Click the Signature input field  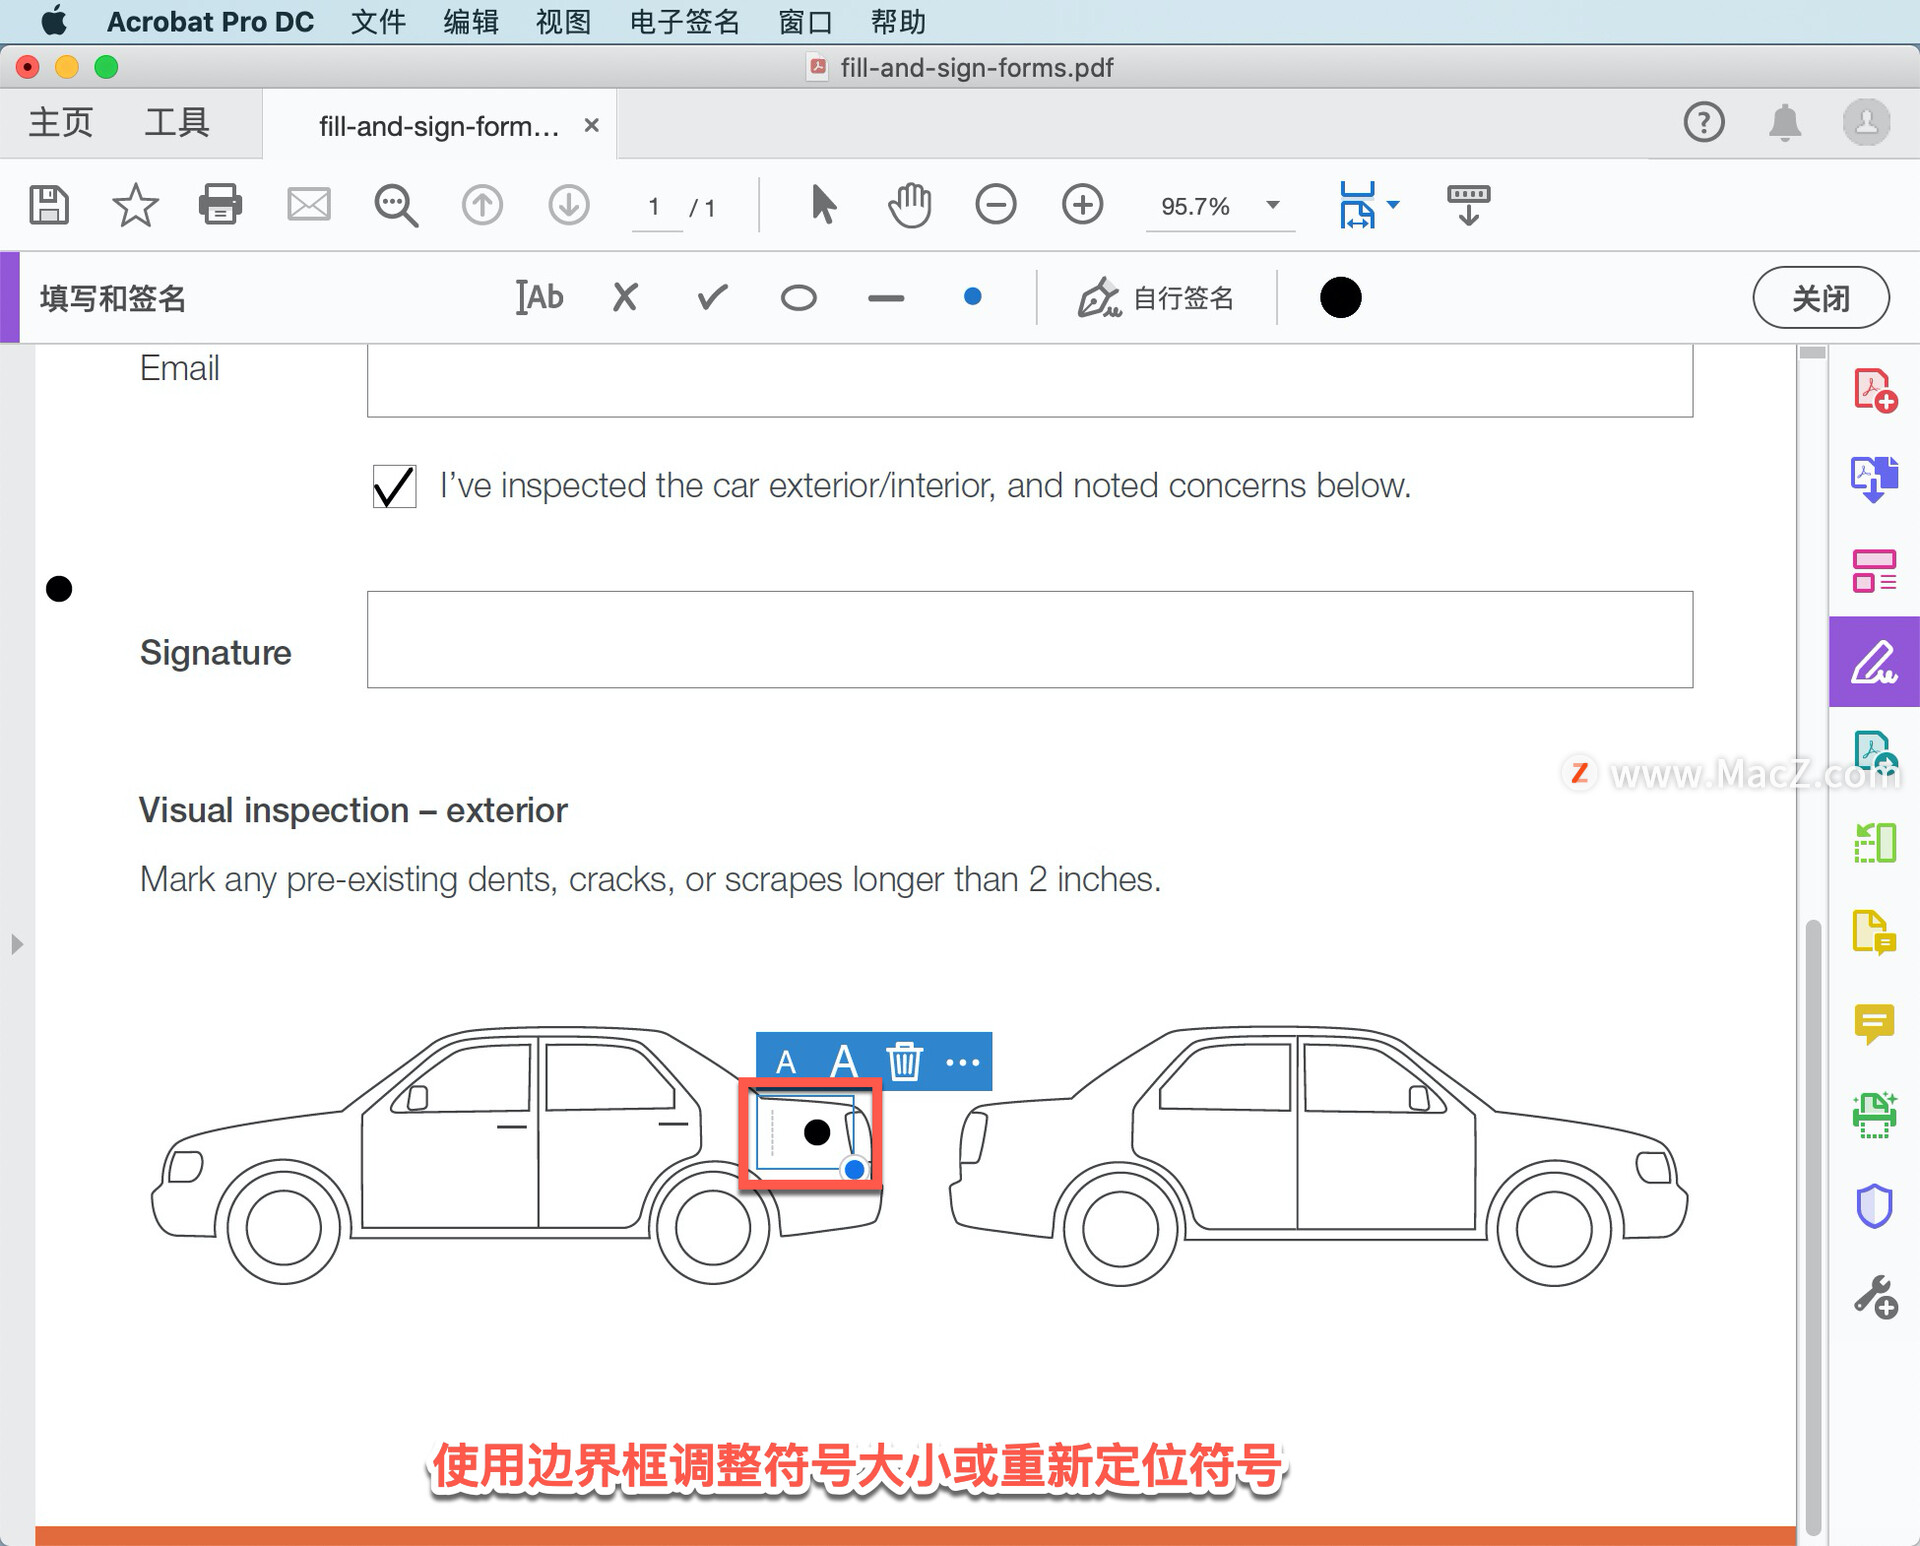point(1030,639)
